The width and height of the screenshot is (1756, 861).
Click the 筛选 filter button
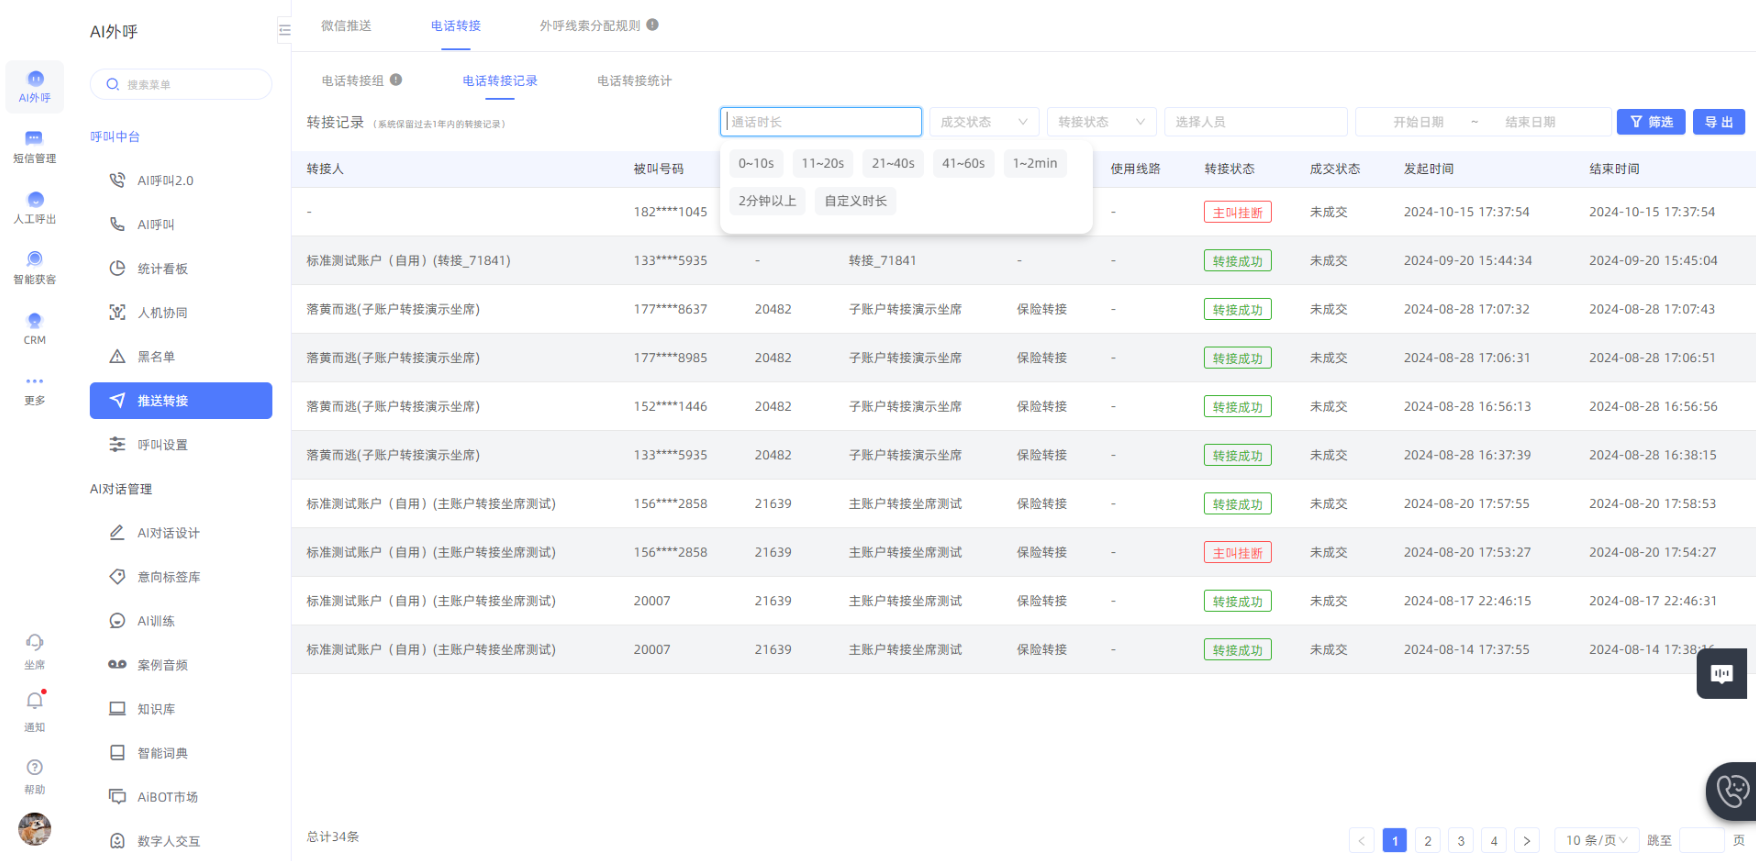[x=1651, y=122]
